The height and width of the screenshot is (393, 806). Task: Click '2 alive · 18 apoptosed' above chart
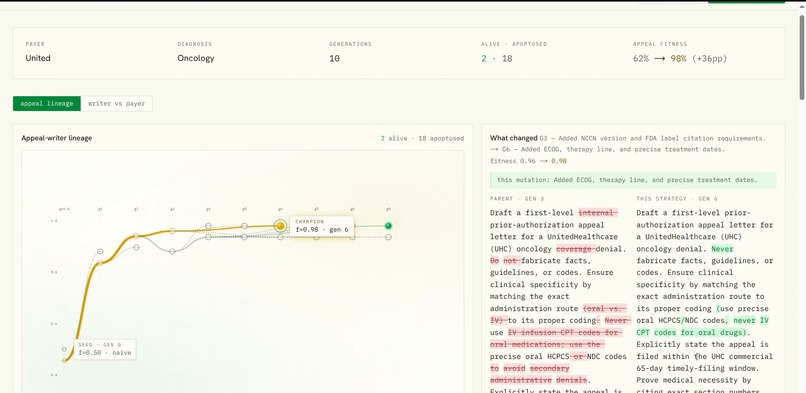[x=422, y=138]
